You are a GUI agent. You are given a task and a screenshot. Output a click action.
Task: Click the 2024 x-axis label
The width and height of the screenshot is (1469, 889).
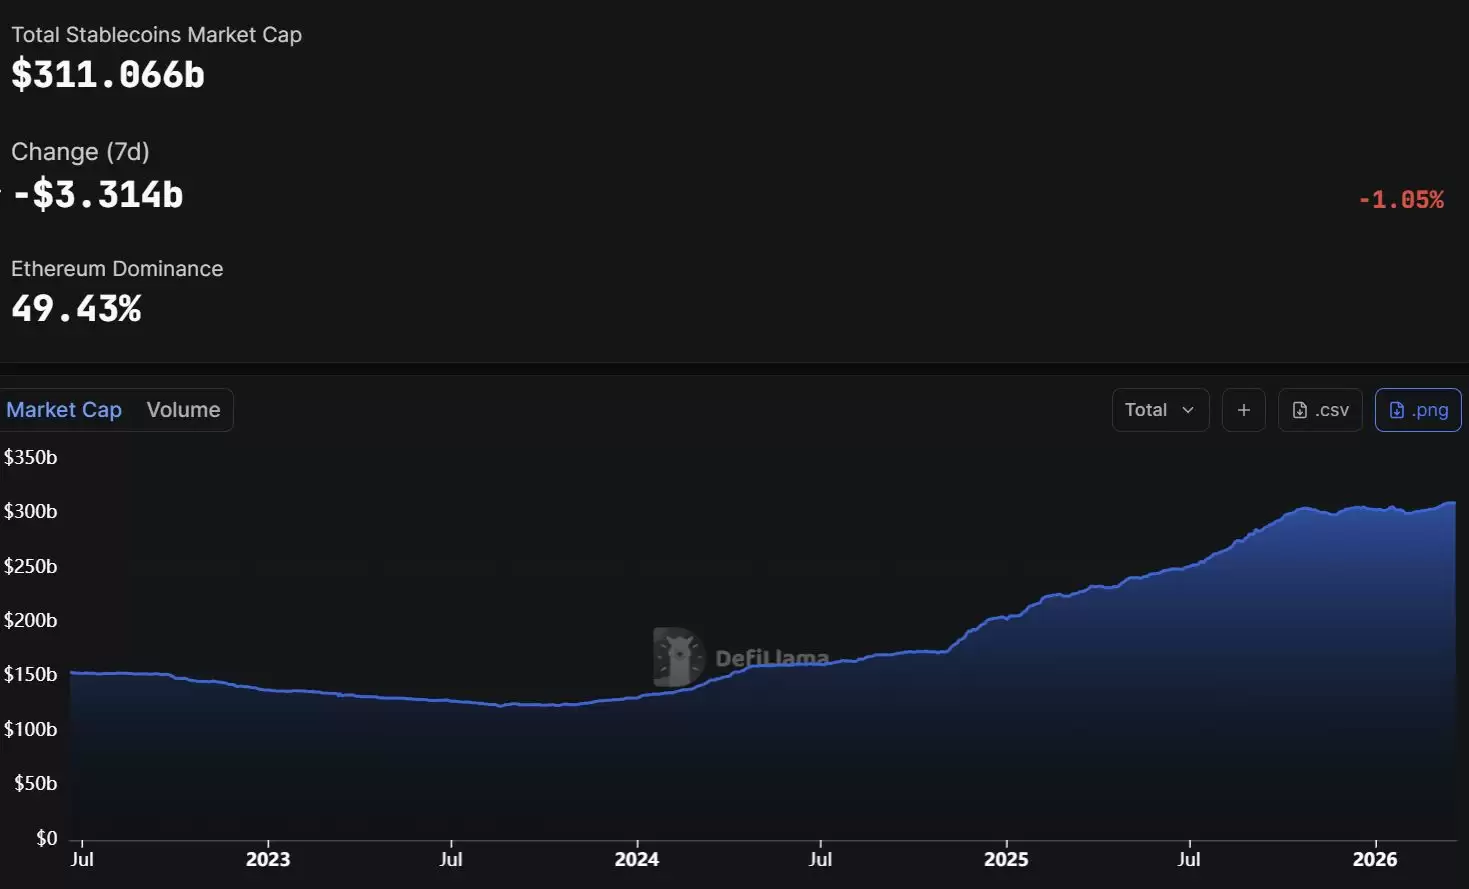coord(637,859)
